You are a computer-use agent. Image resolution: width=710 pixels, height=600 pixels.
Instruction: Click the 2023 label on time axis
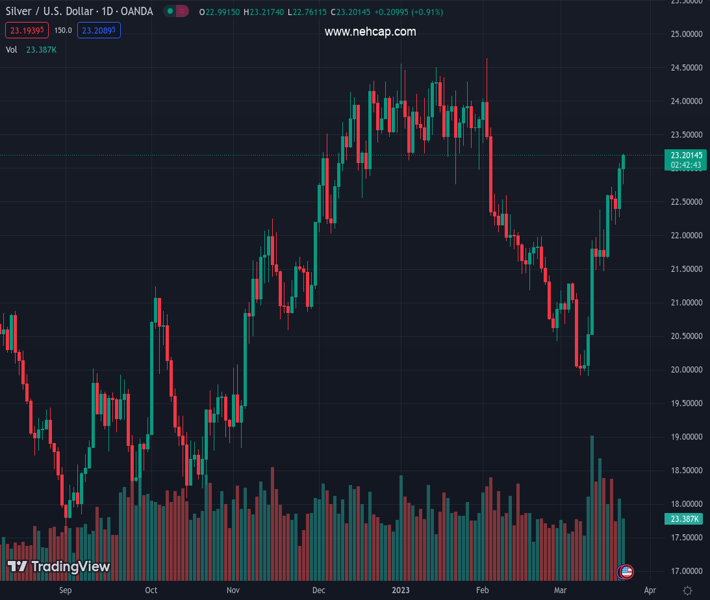click(402, 591)
